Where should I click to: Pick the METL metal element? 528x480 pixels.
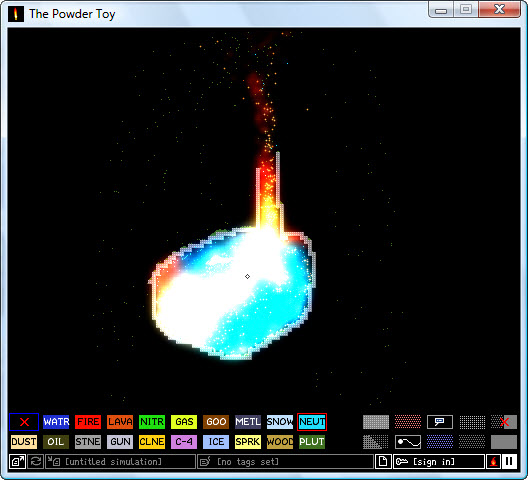(248, 422)
